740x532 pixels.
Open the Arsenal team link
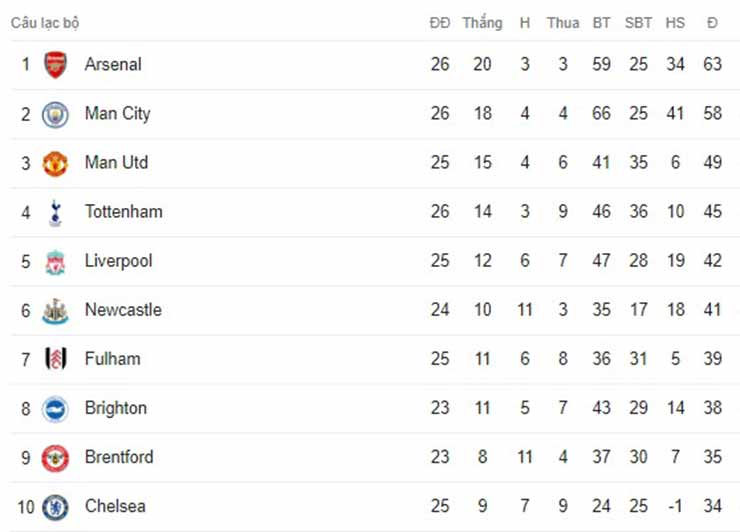coord(113,64)
